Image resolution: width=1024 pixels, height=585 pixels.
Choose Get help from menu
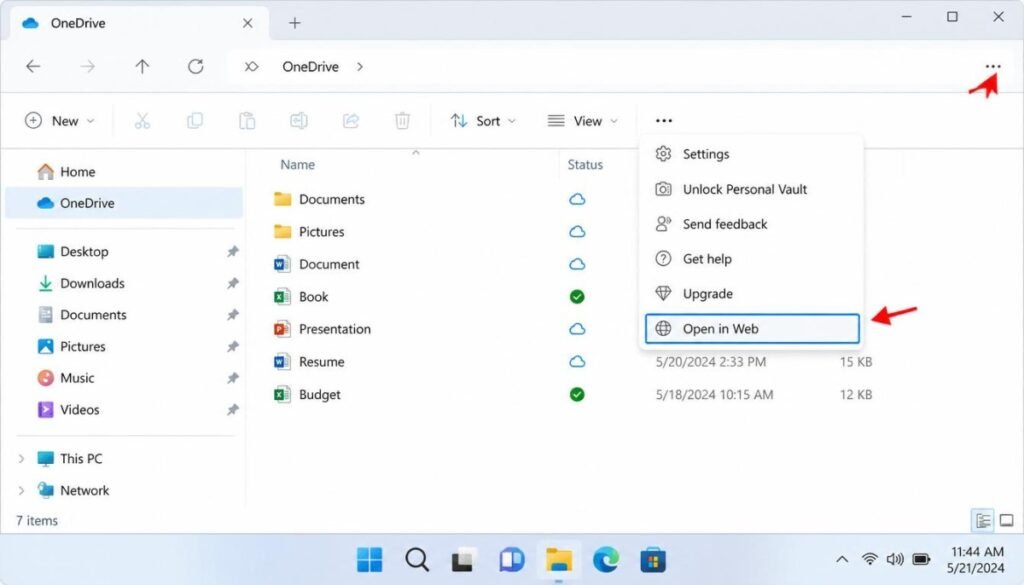tap(752, 259)
